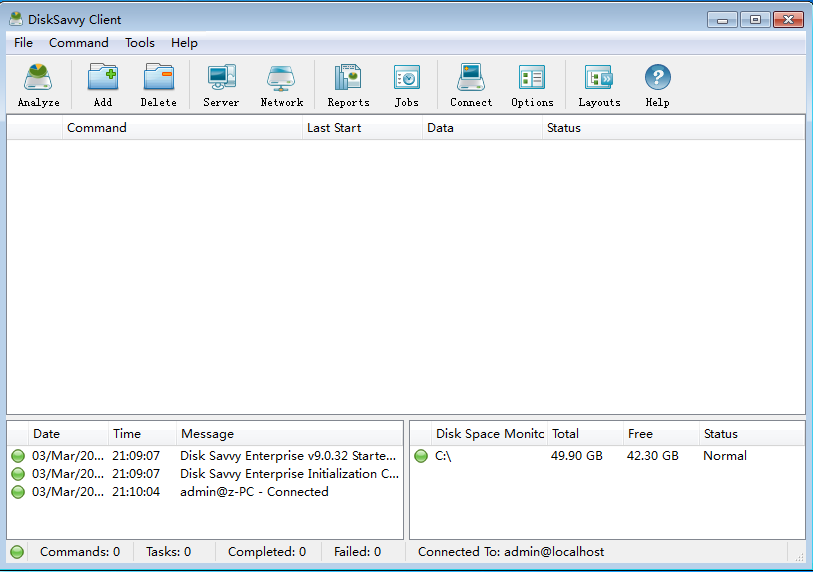Click 'Failed: 0' in status bar
The width and height of the screenshot is (813, 572).
pyautogui.click(x=357, y=552)
